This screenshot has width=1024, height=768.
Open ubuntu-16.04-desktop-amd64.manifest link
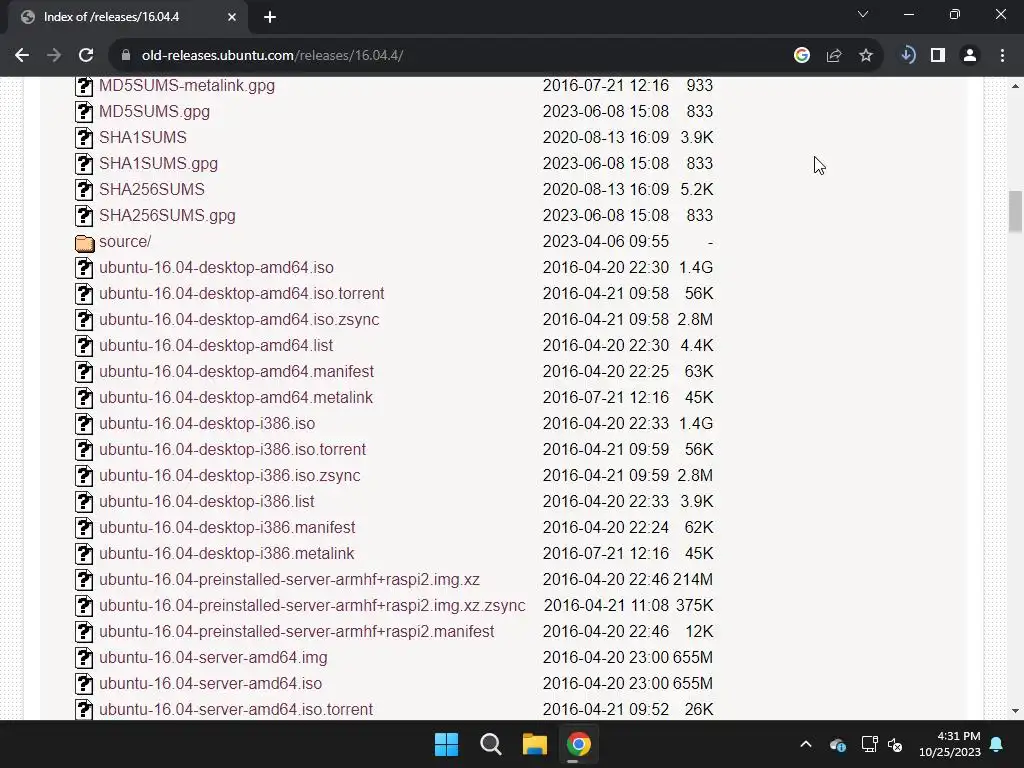click(236, 372)
